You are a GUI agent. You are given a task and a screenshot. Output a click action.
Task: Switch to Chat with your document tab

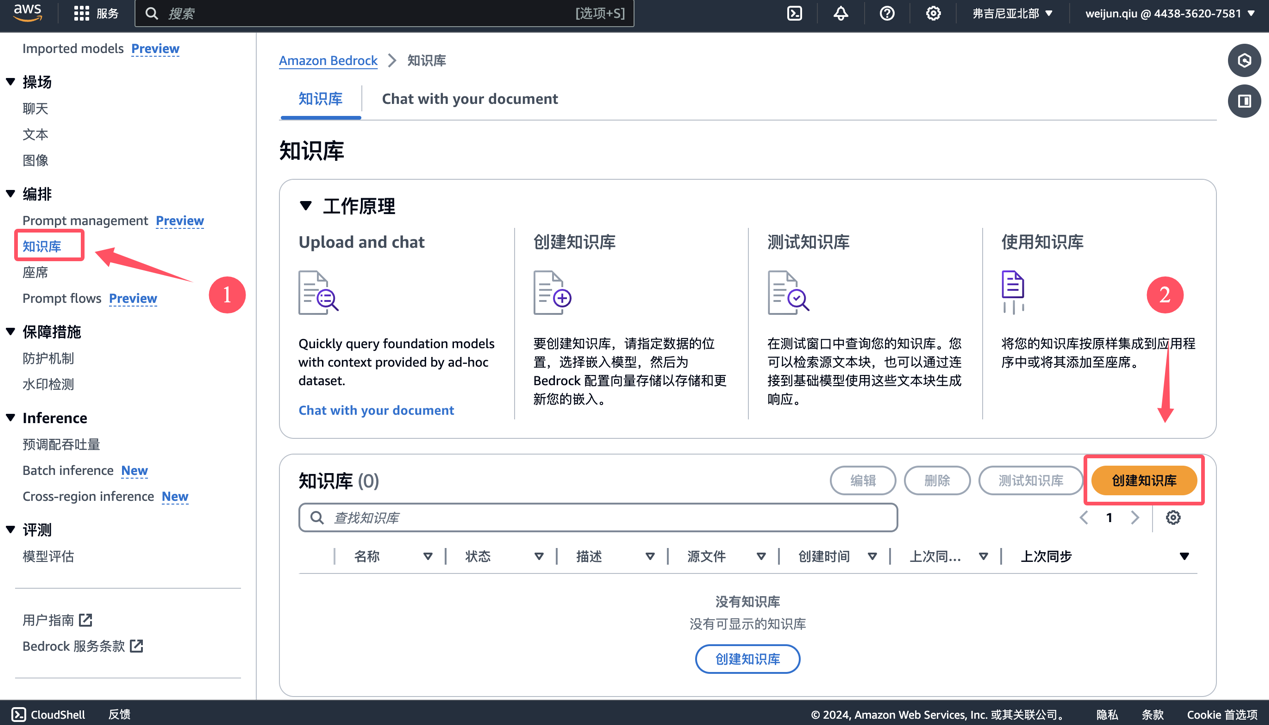[x=470, y=99]
